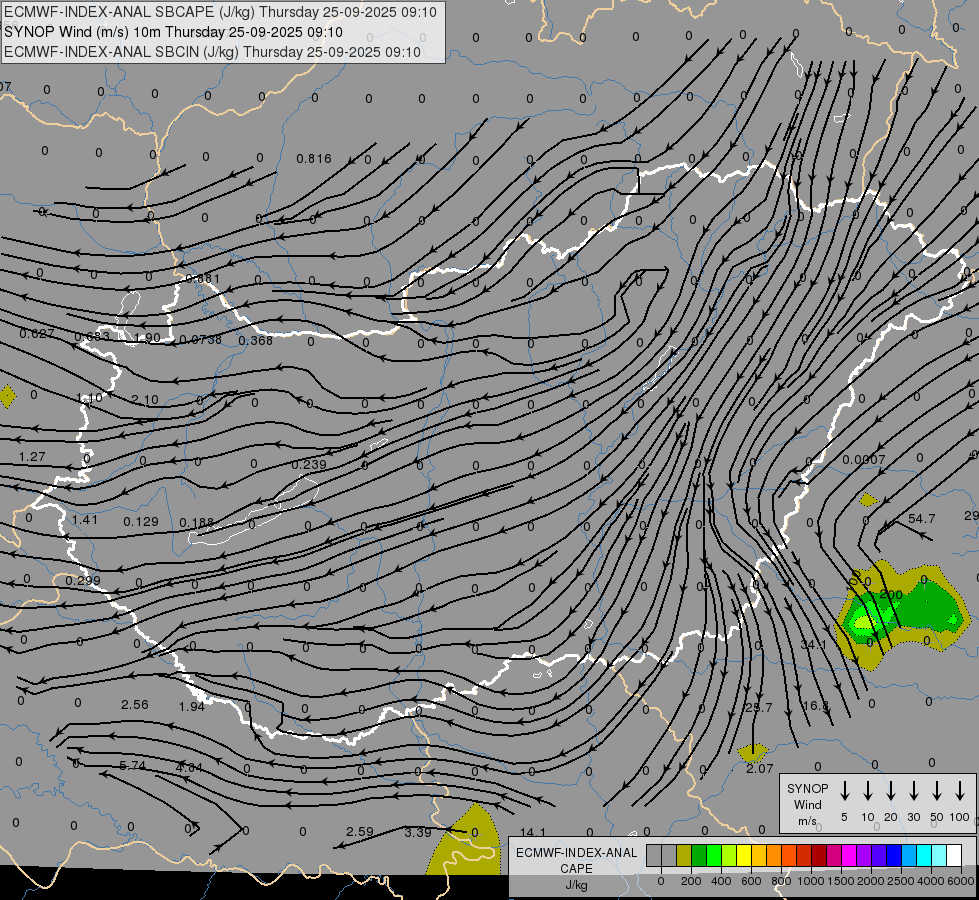Click the SYNOP Wind 10m title line
Image resolution: width=979 pixels, height=900 pixels.
pyautogui.click(x=173, y=32)
